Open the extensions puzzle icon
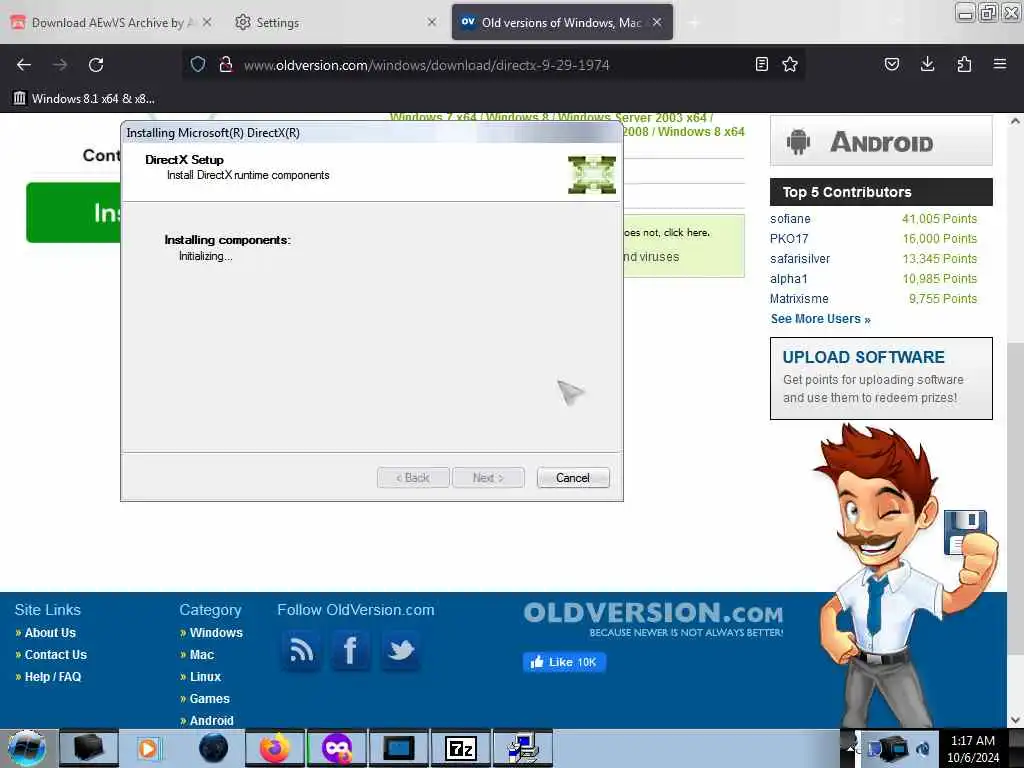Viewport: 1024px width, 768px height. point(964,64)
